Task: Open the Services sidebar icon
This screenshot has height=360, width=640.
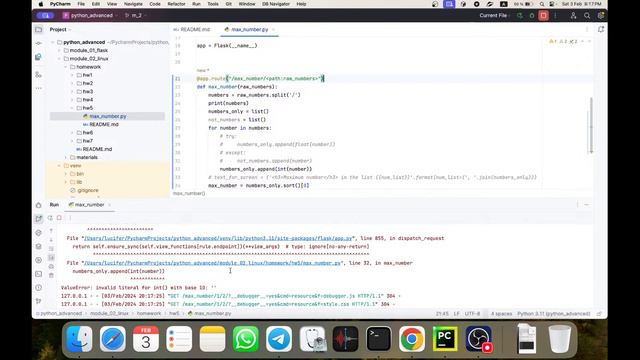Action: tap(38, 260)
